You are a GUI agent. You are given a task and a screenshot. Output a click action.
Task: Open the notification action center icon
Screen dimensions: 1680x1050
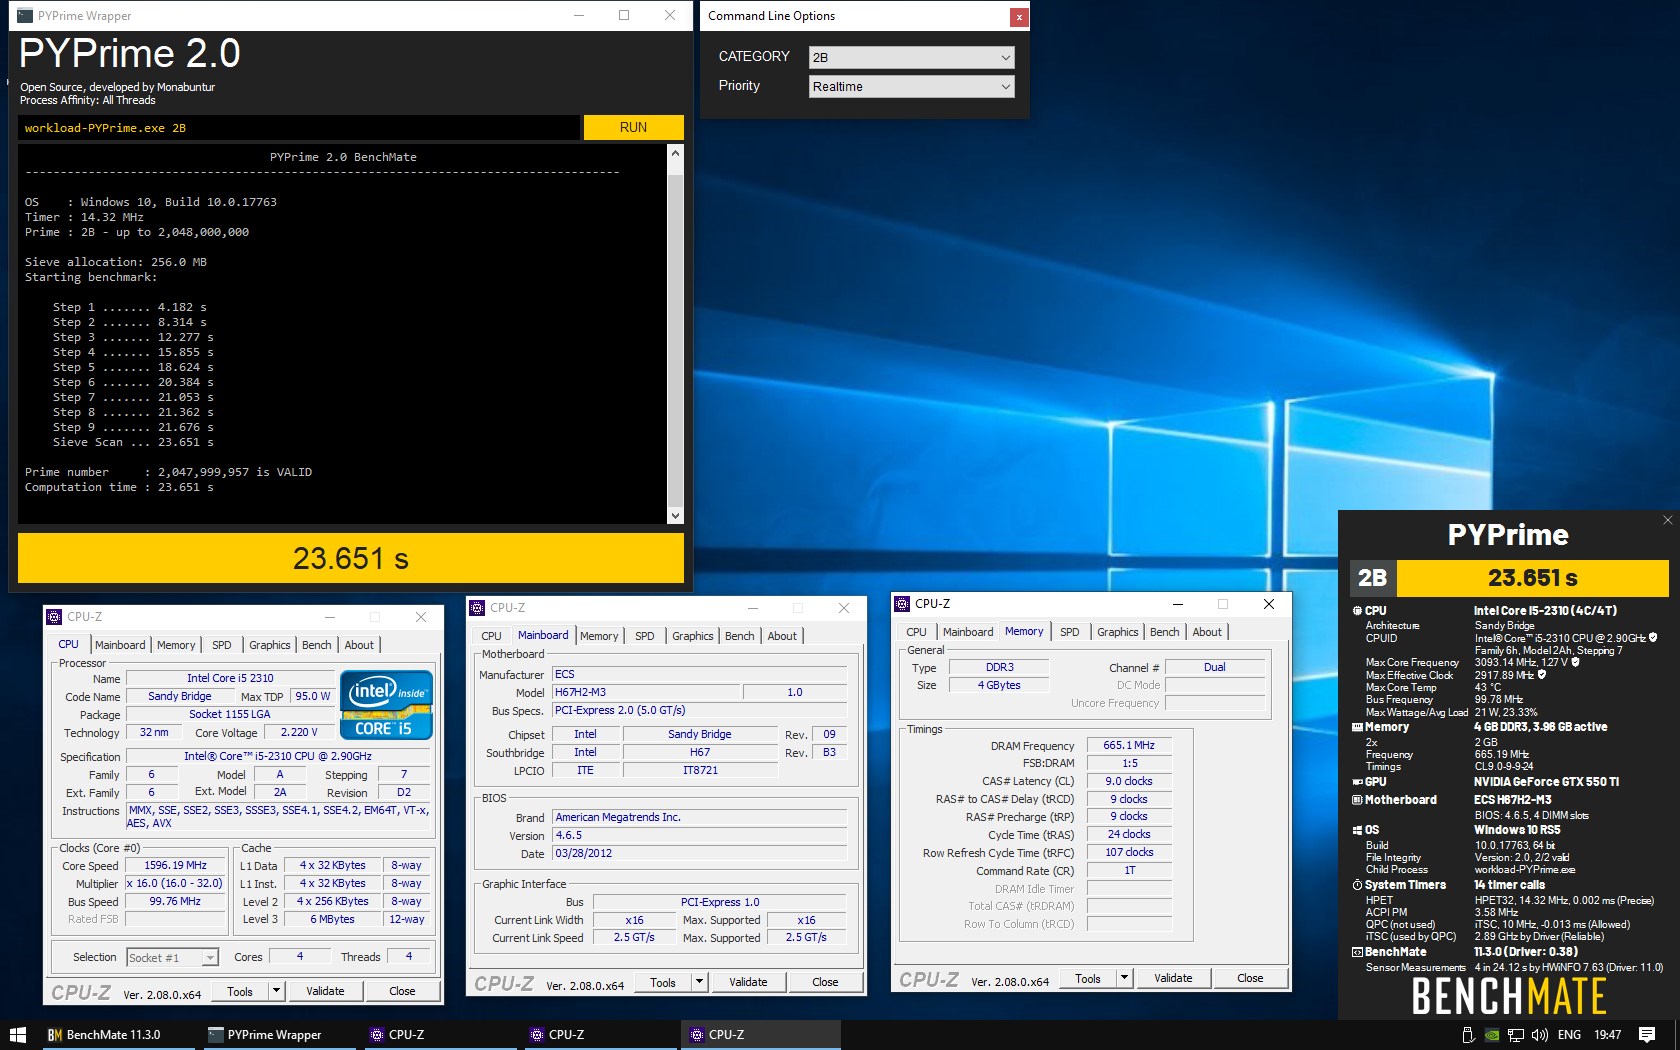coord(1647,1035)
